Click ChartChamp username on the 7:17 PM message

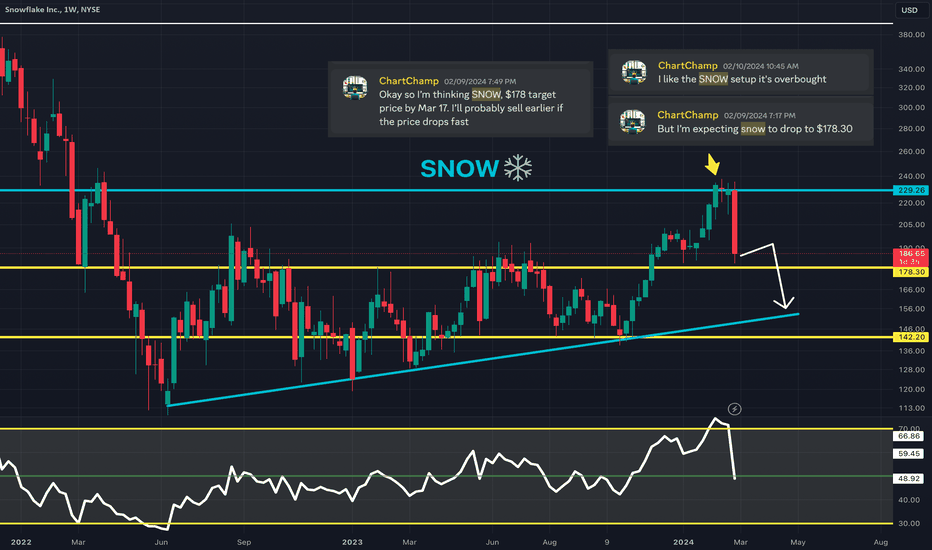[x=688, y=115]
